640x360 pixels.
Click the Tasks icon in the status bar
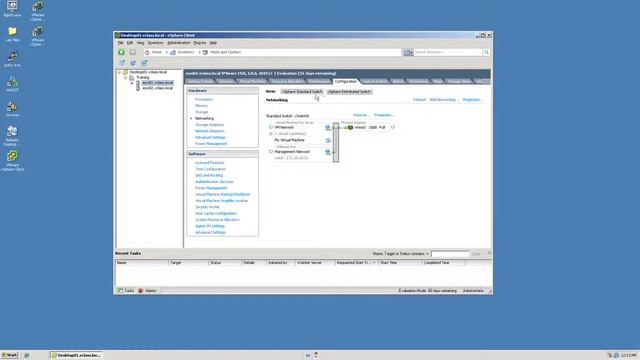point(120,291)
